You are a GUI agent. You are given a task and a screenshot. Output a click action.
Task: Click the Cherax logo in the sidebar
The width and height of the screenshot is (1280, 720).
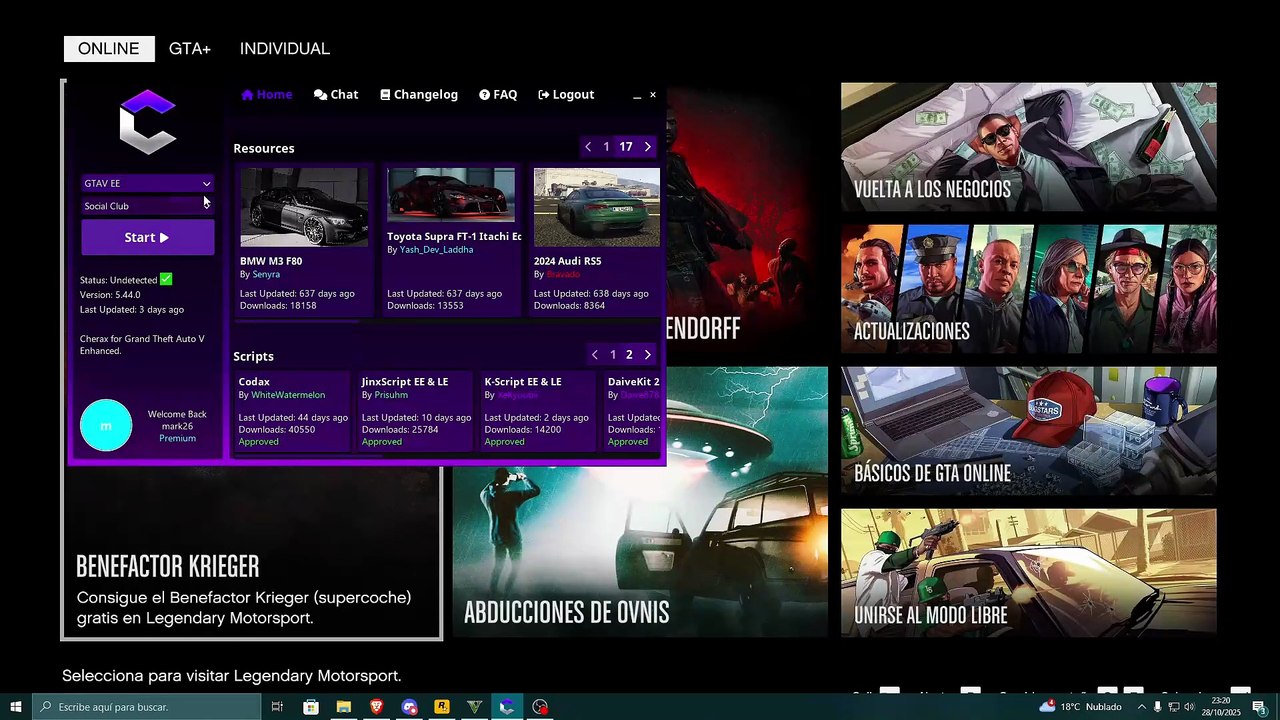click(147, 122)
